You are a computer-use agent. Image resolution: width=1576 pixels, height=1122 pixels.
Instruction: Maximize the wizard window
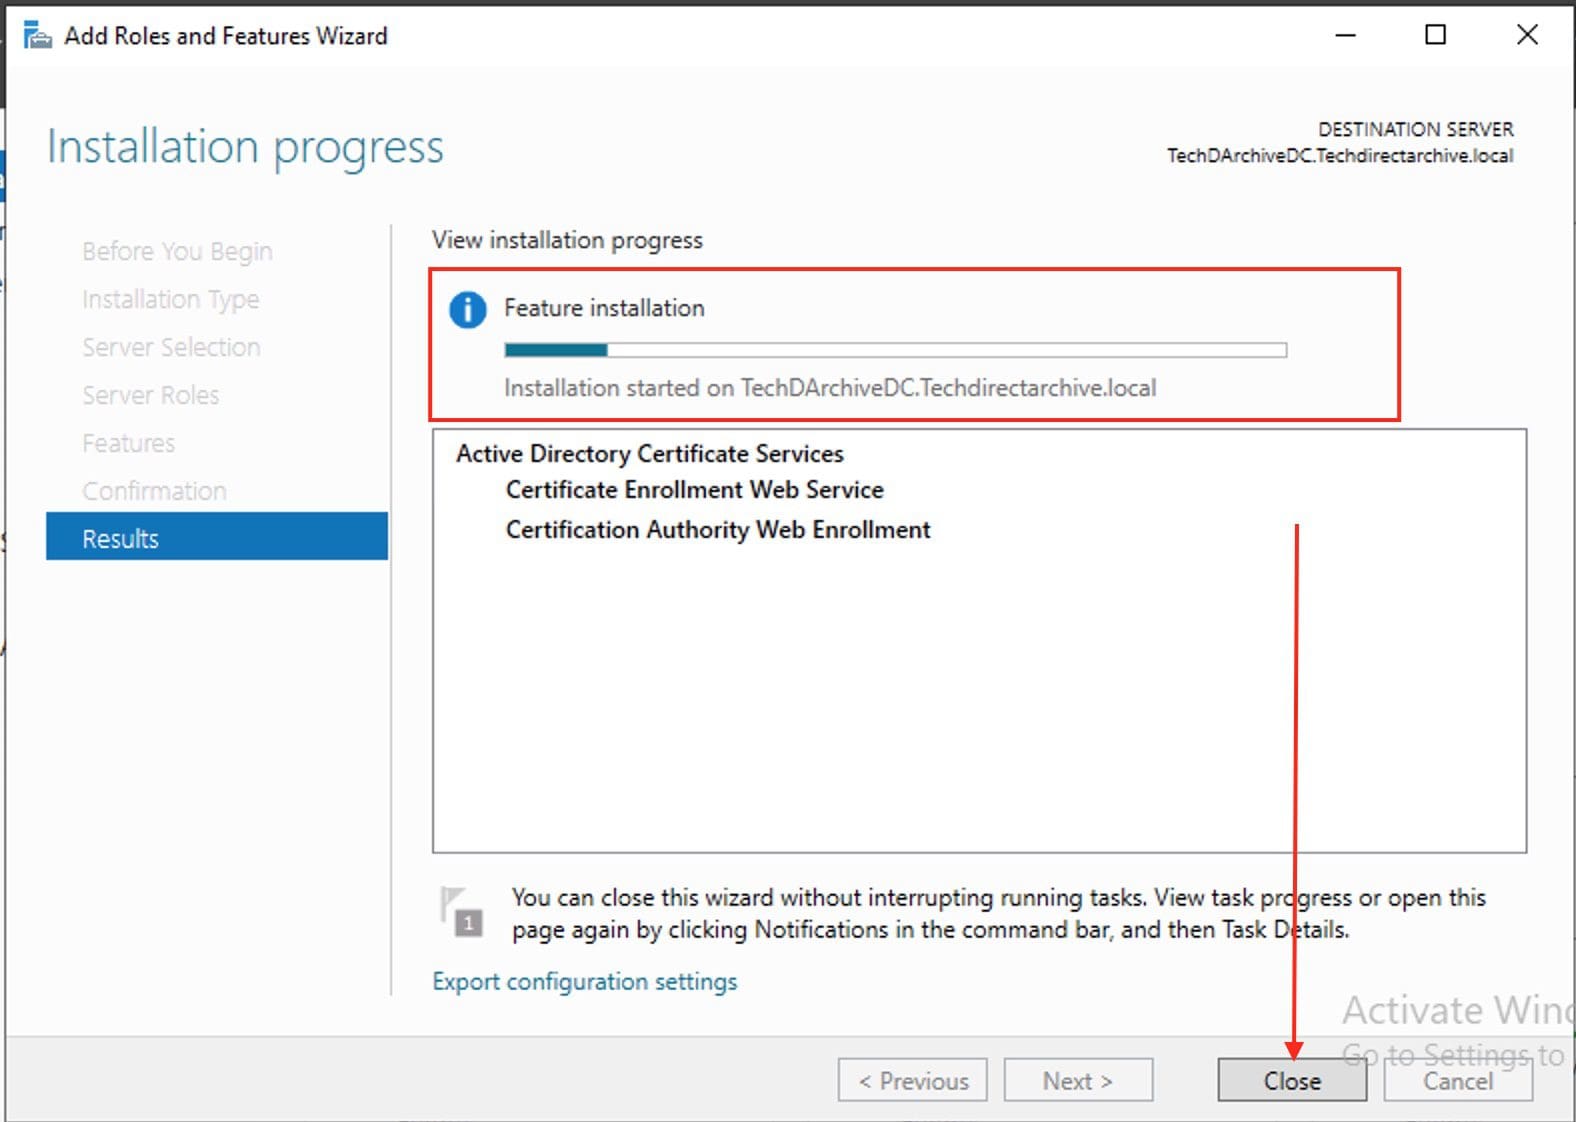point(1435,36)
